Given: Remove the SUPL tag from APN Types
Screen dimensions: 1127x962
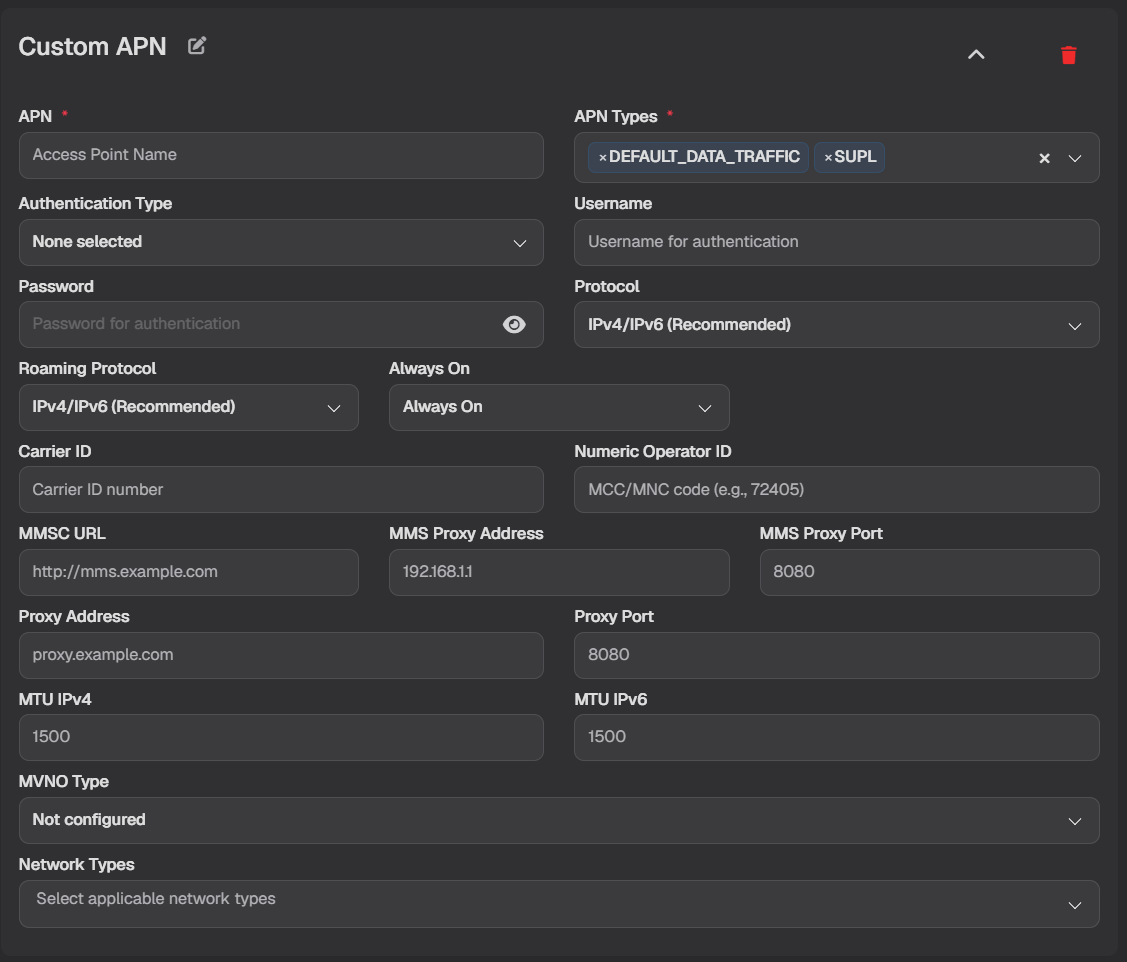Looking at the screenshot, I should tap(828, 157).
